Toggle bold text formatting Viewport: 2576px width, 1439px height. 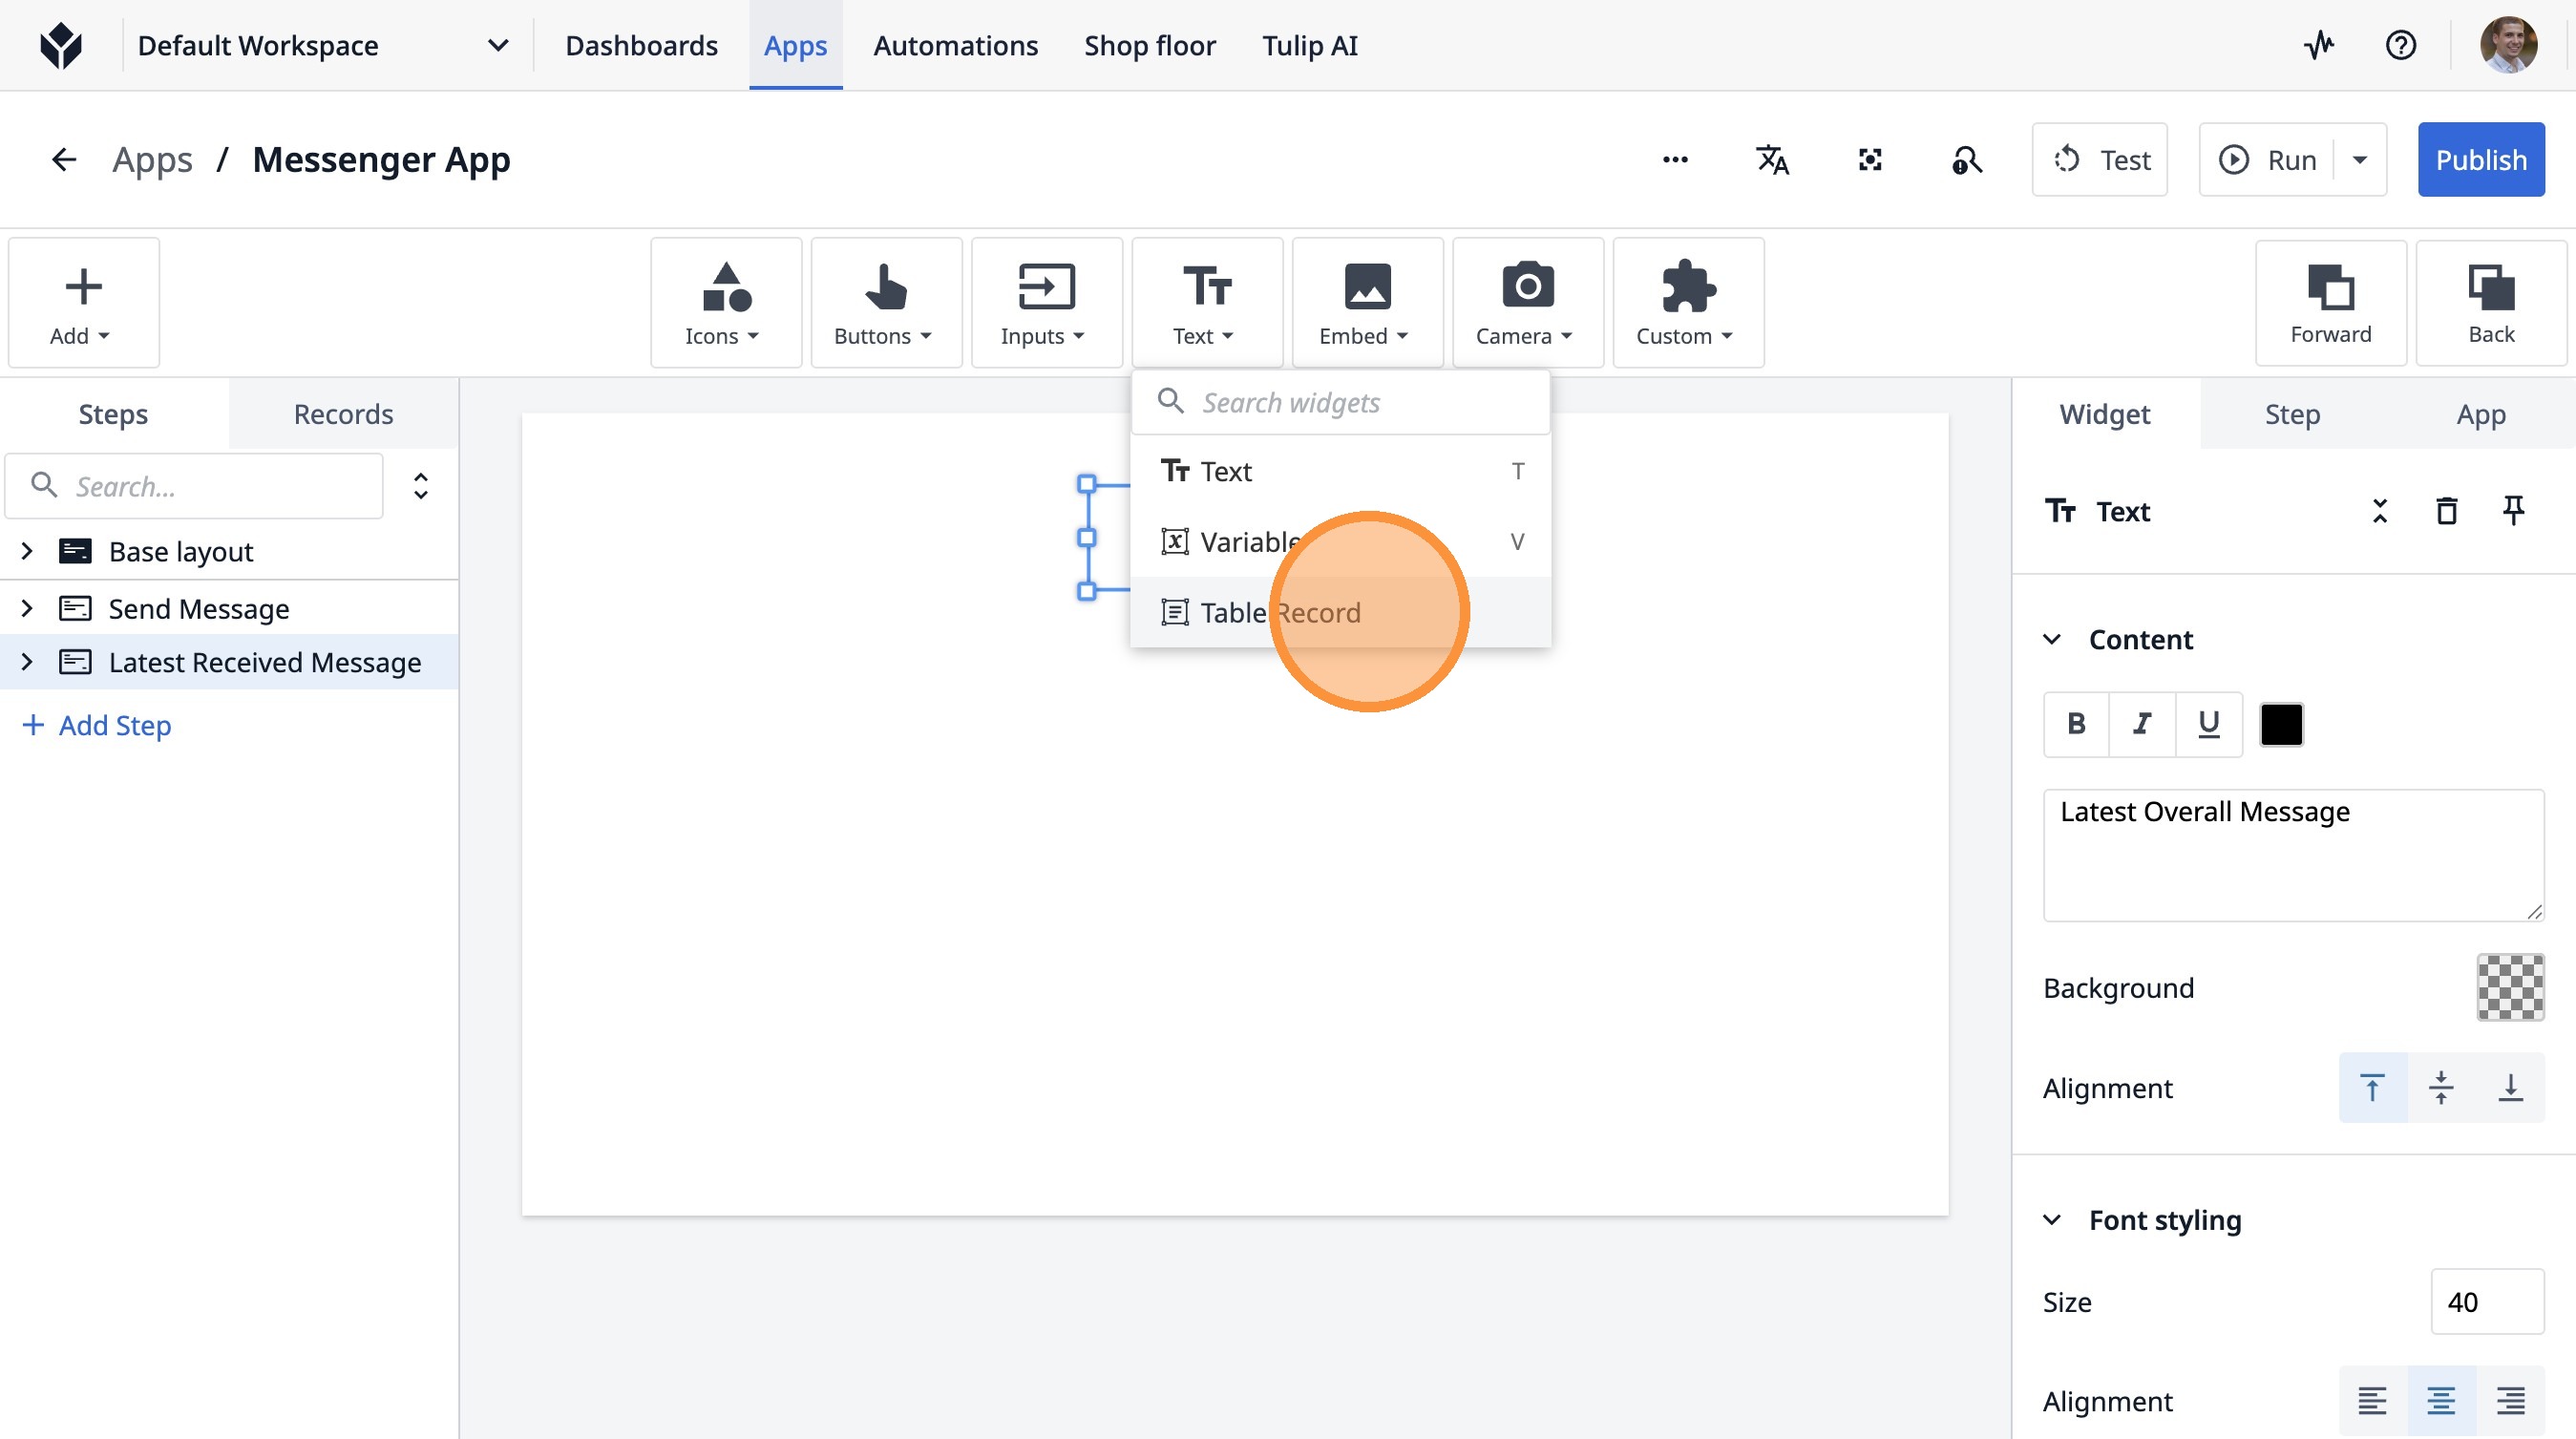click(x=2076, y=723)
